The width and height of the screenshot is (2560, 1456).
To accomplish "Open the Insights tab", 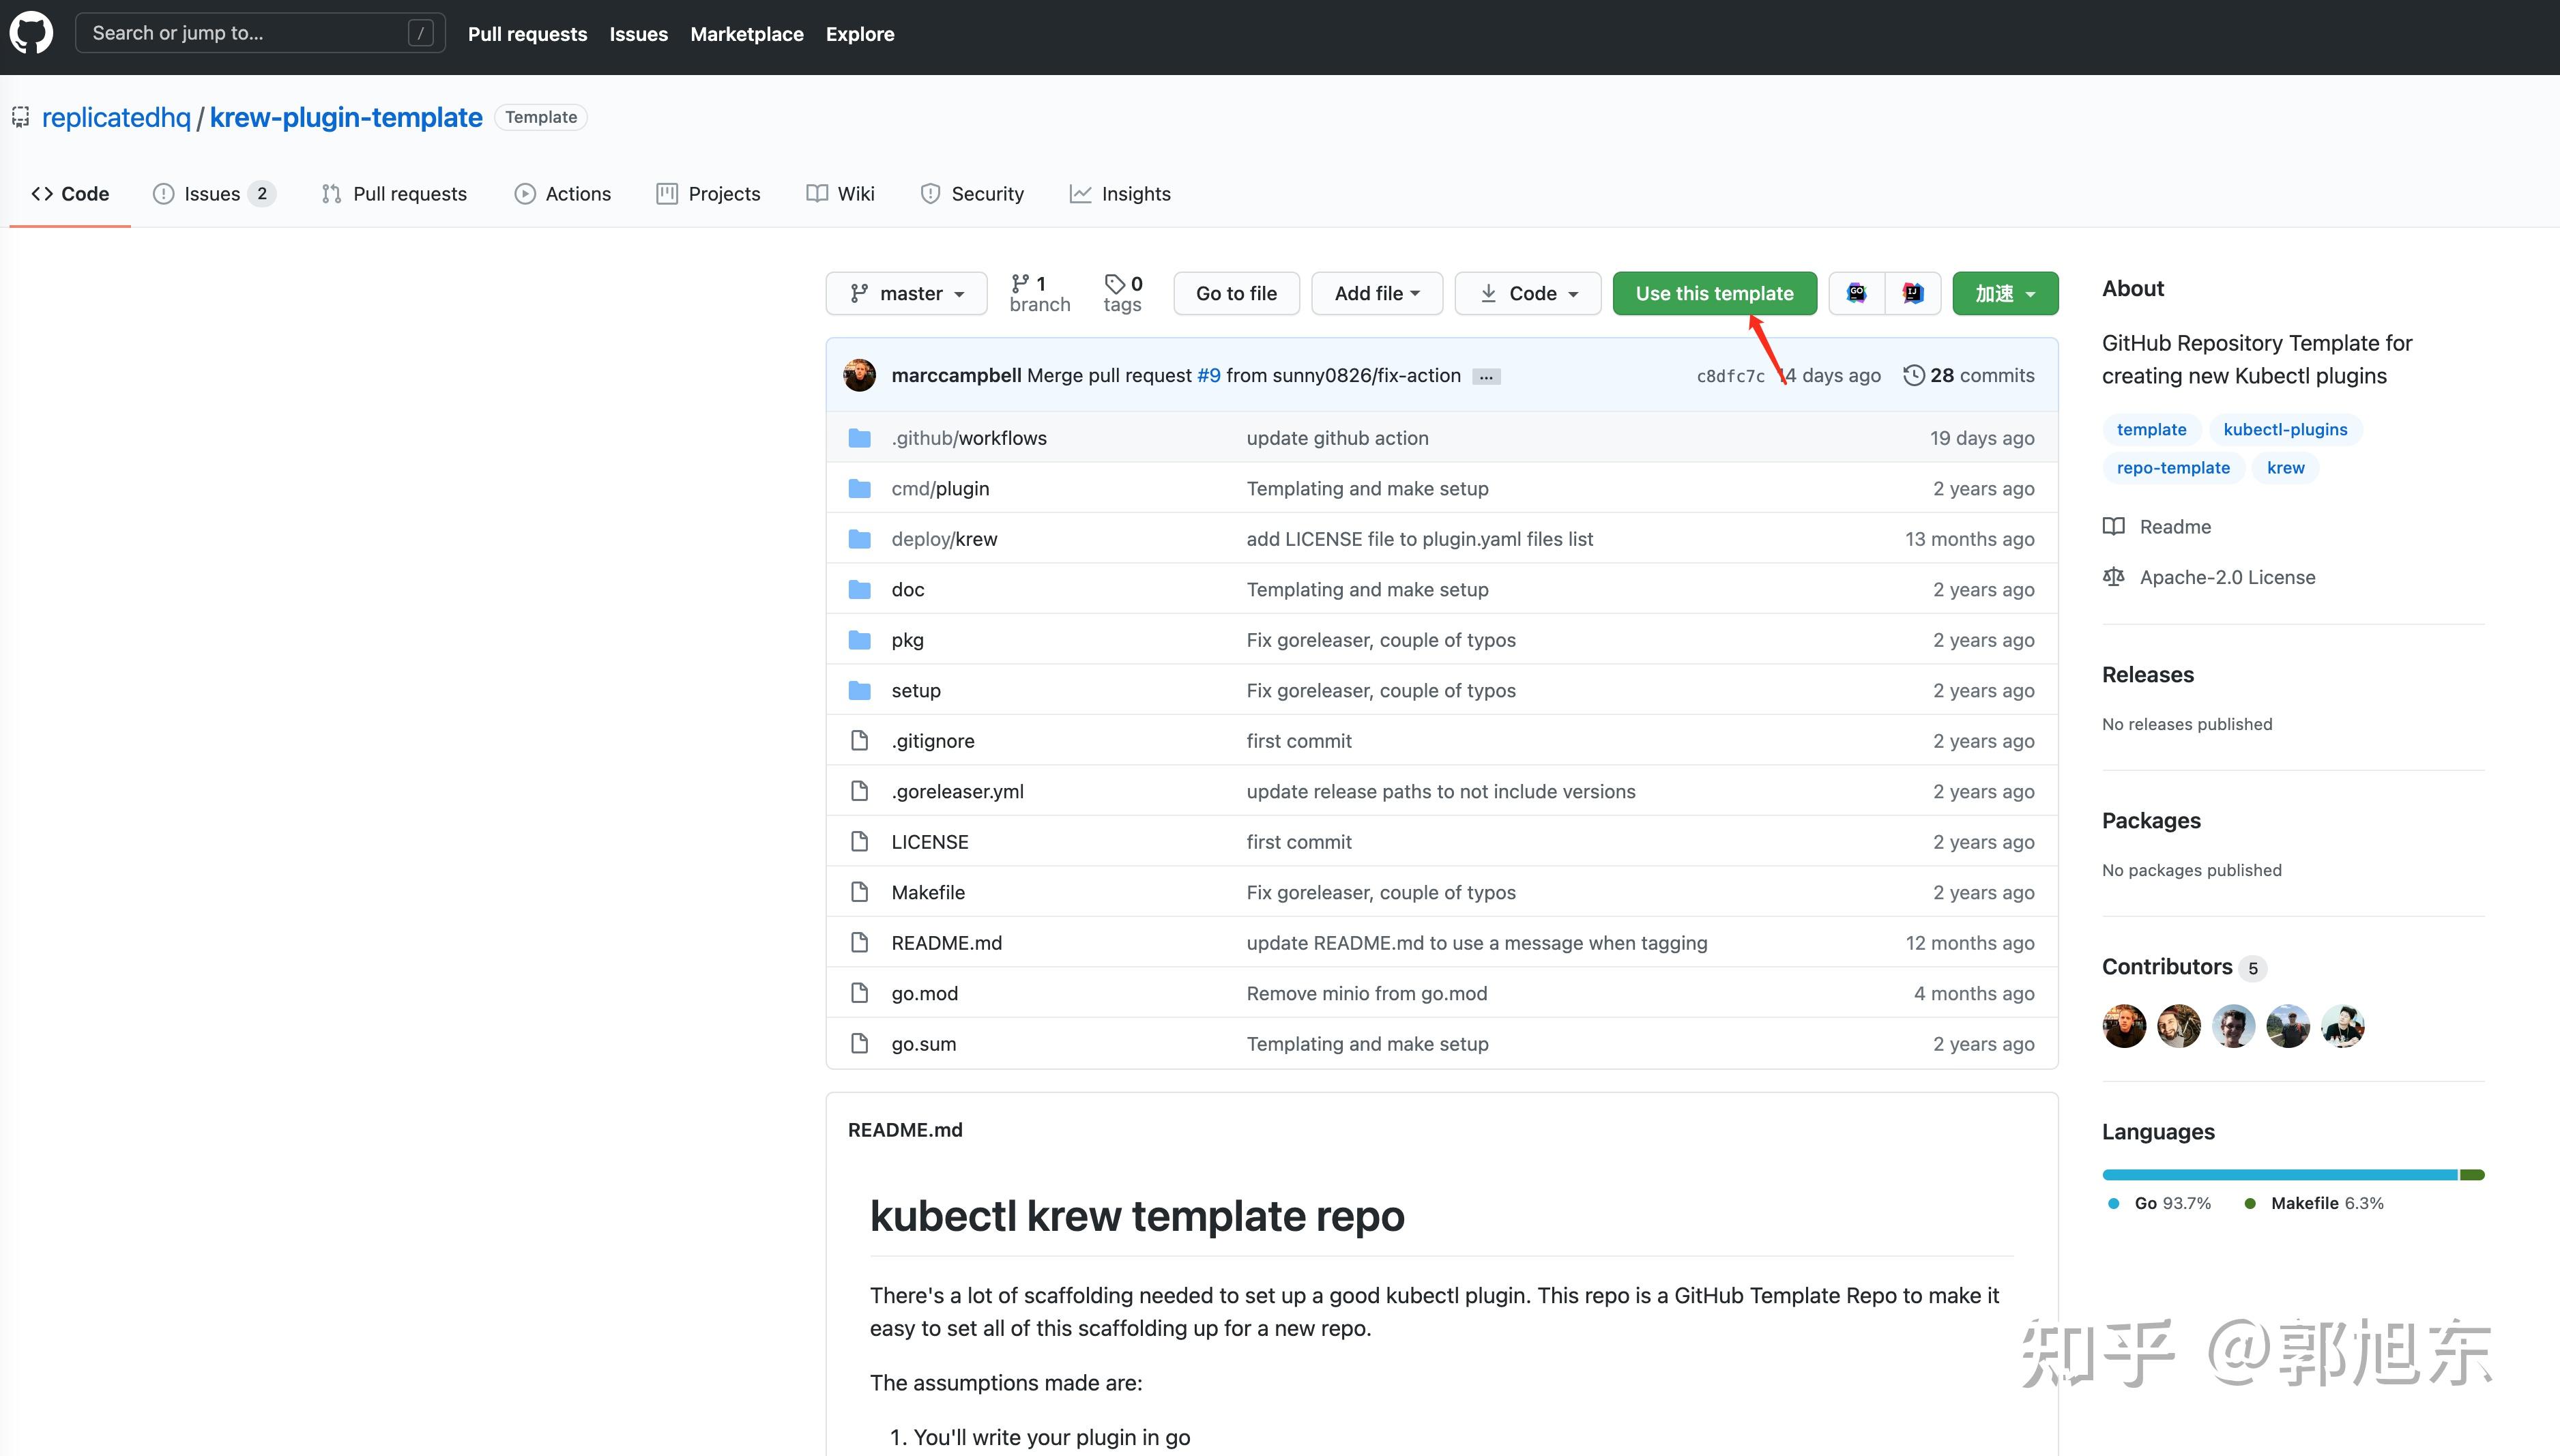I will point(1120,194).
